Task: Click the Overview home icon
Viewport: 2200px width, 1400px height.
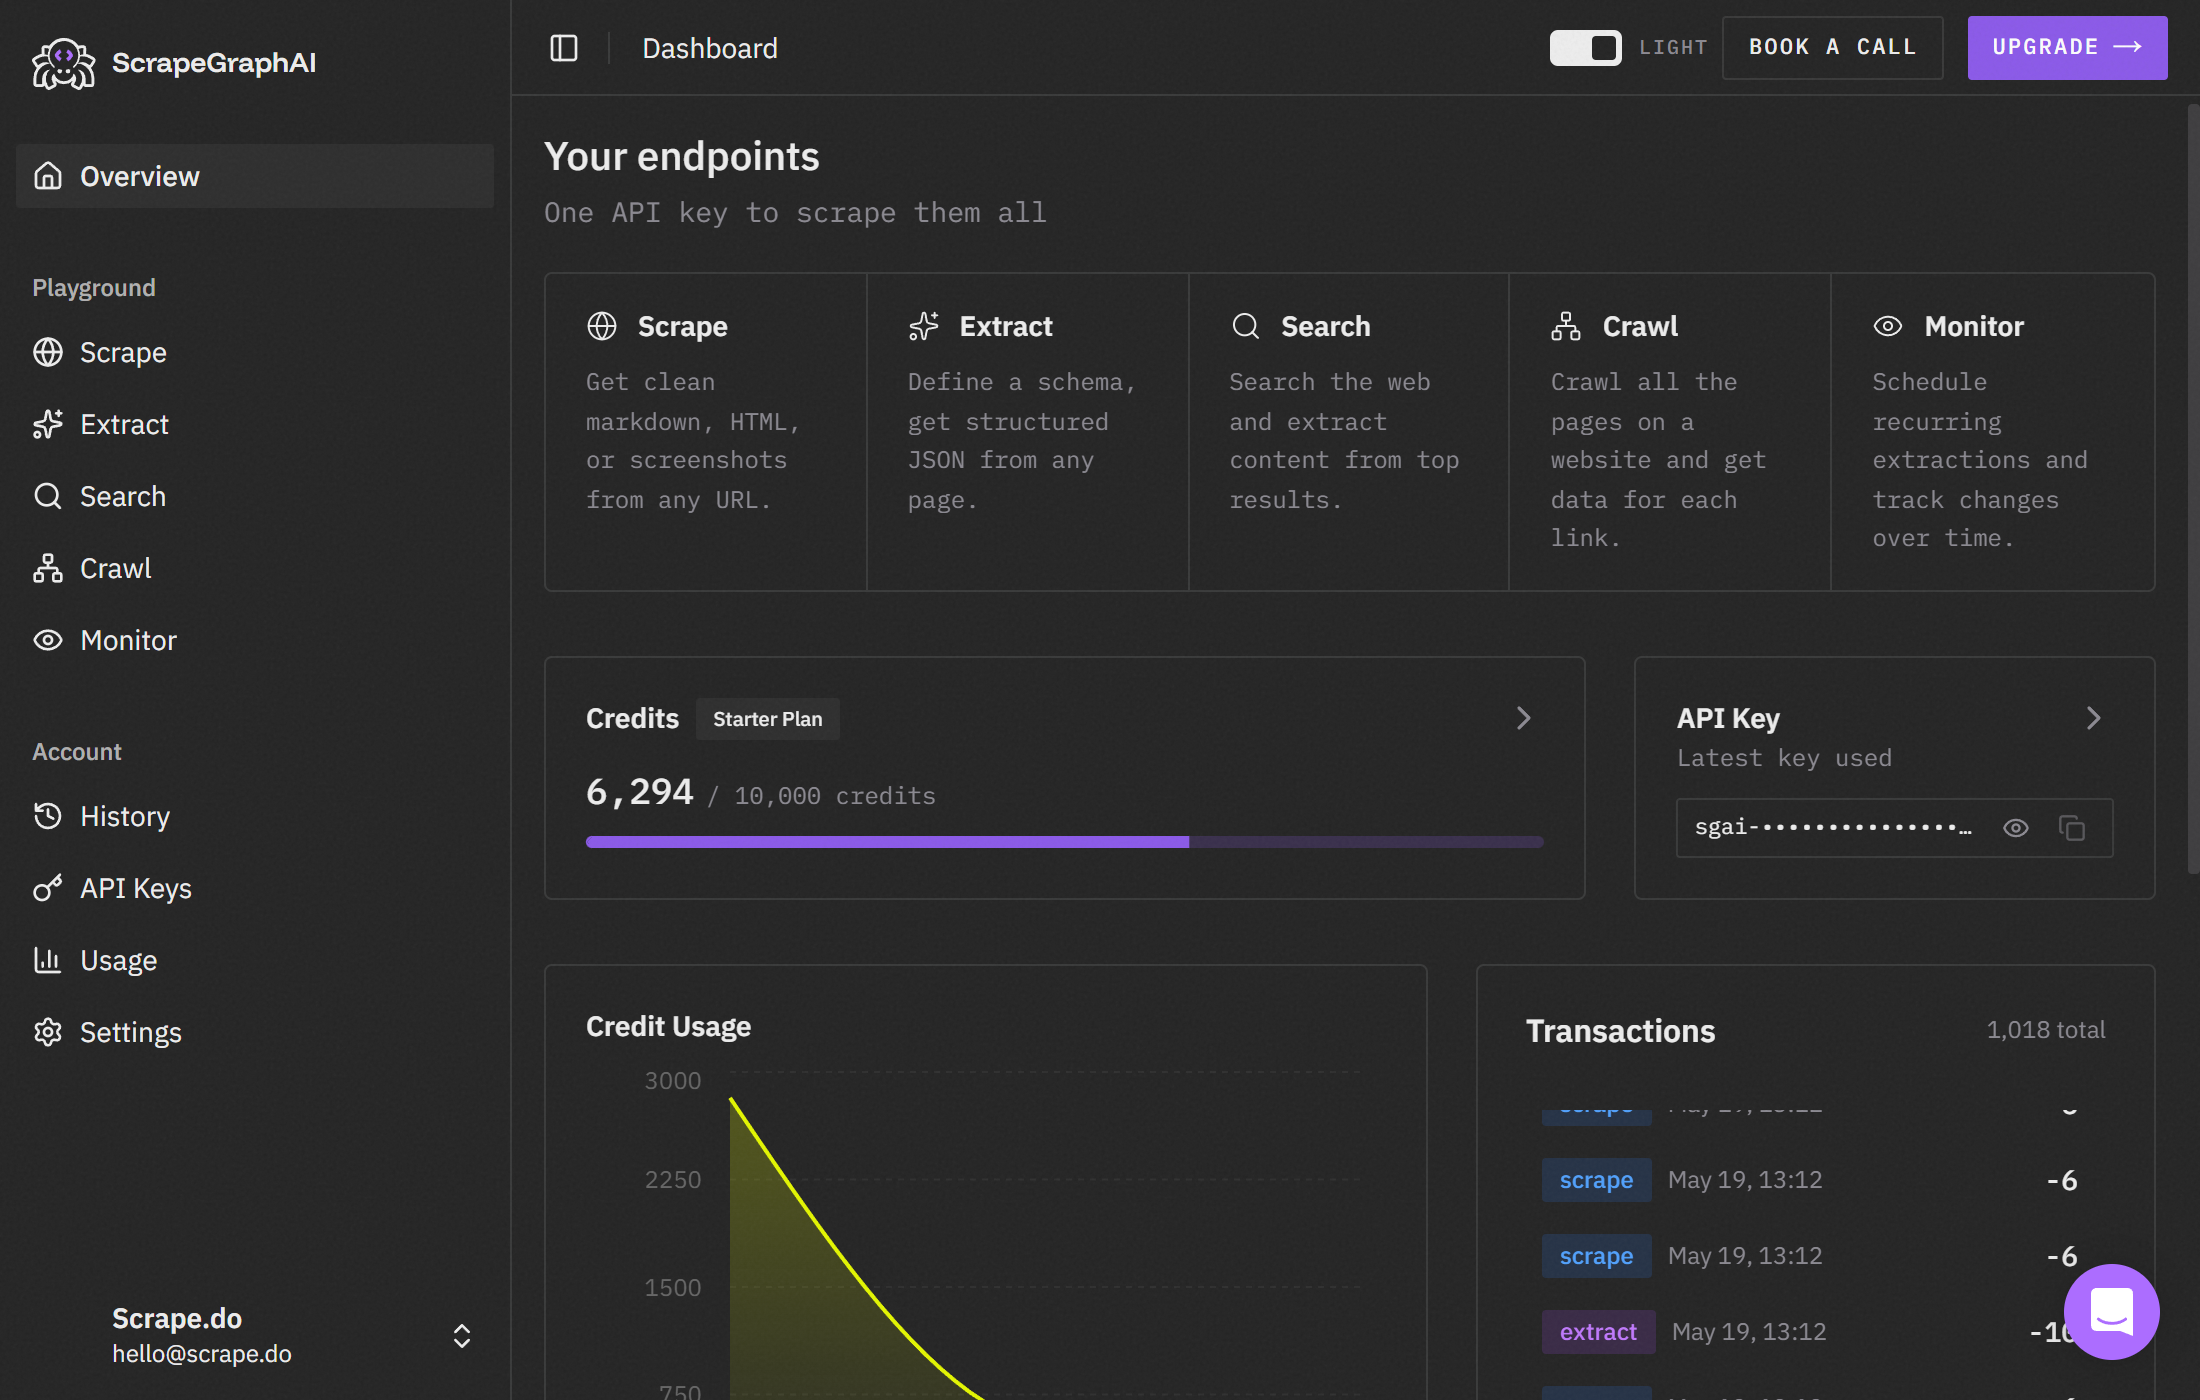Action: pyautogui.click(x=48, y=176)
